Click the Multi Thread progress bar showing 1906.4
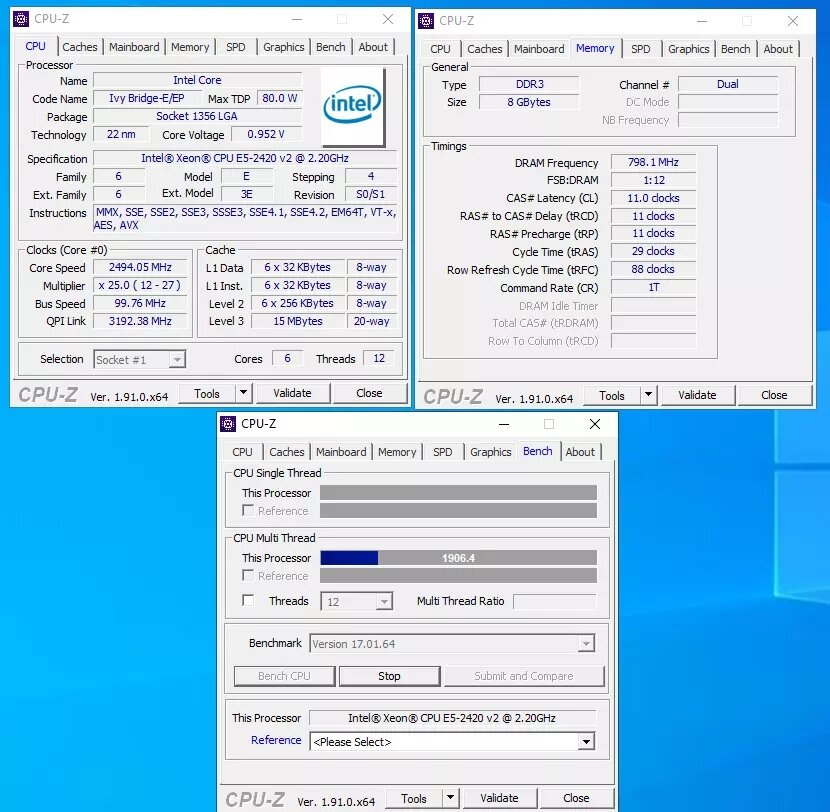The image size is (830, 812). click(458, 557)
